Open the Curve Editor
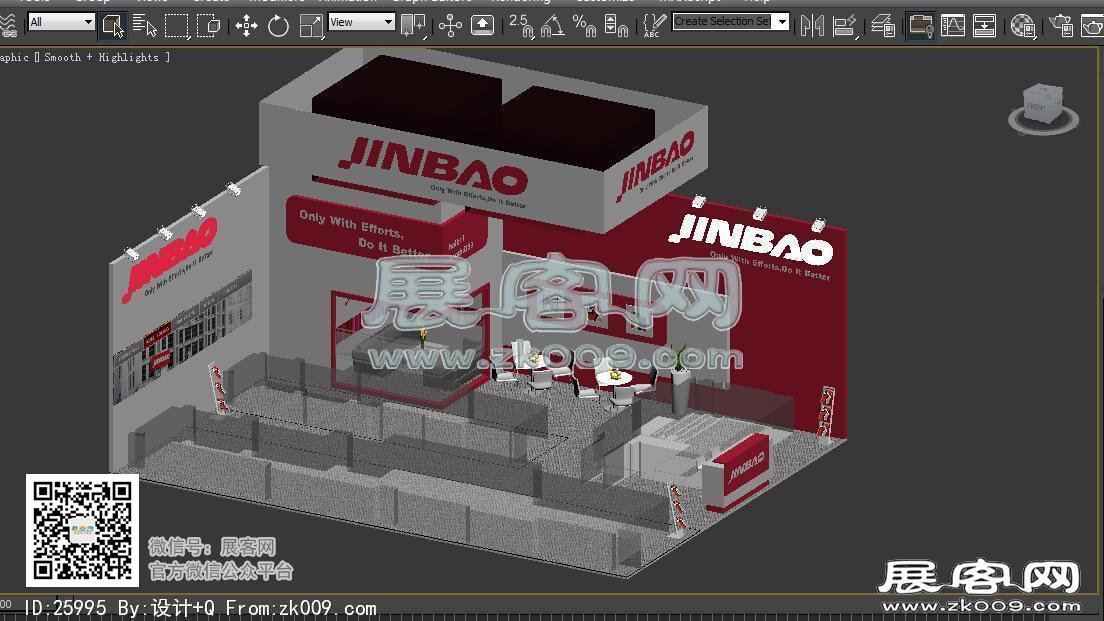 point(953,26)
